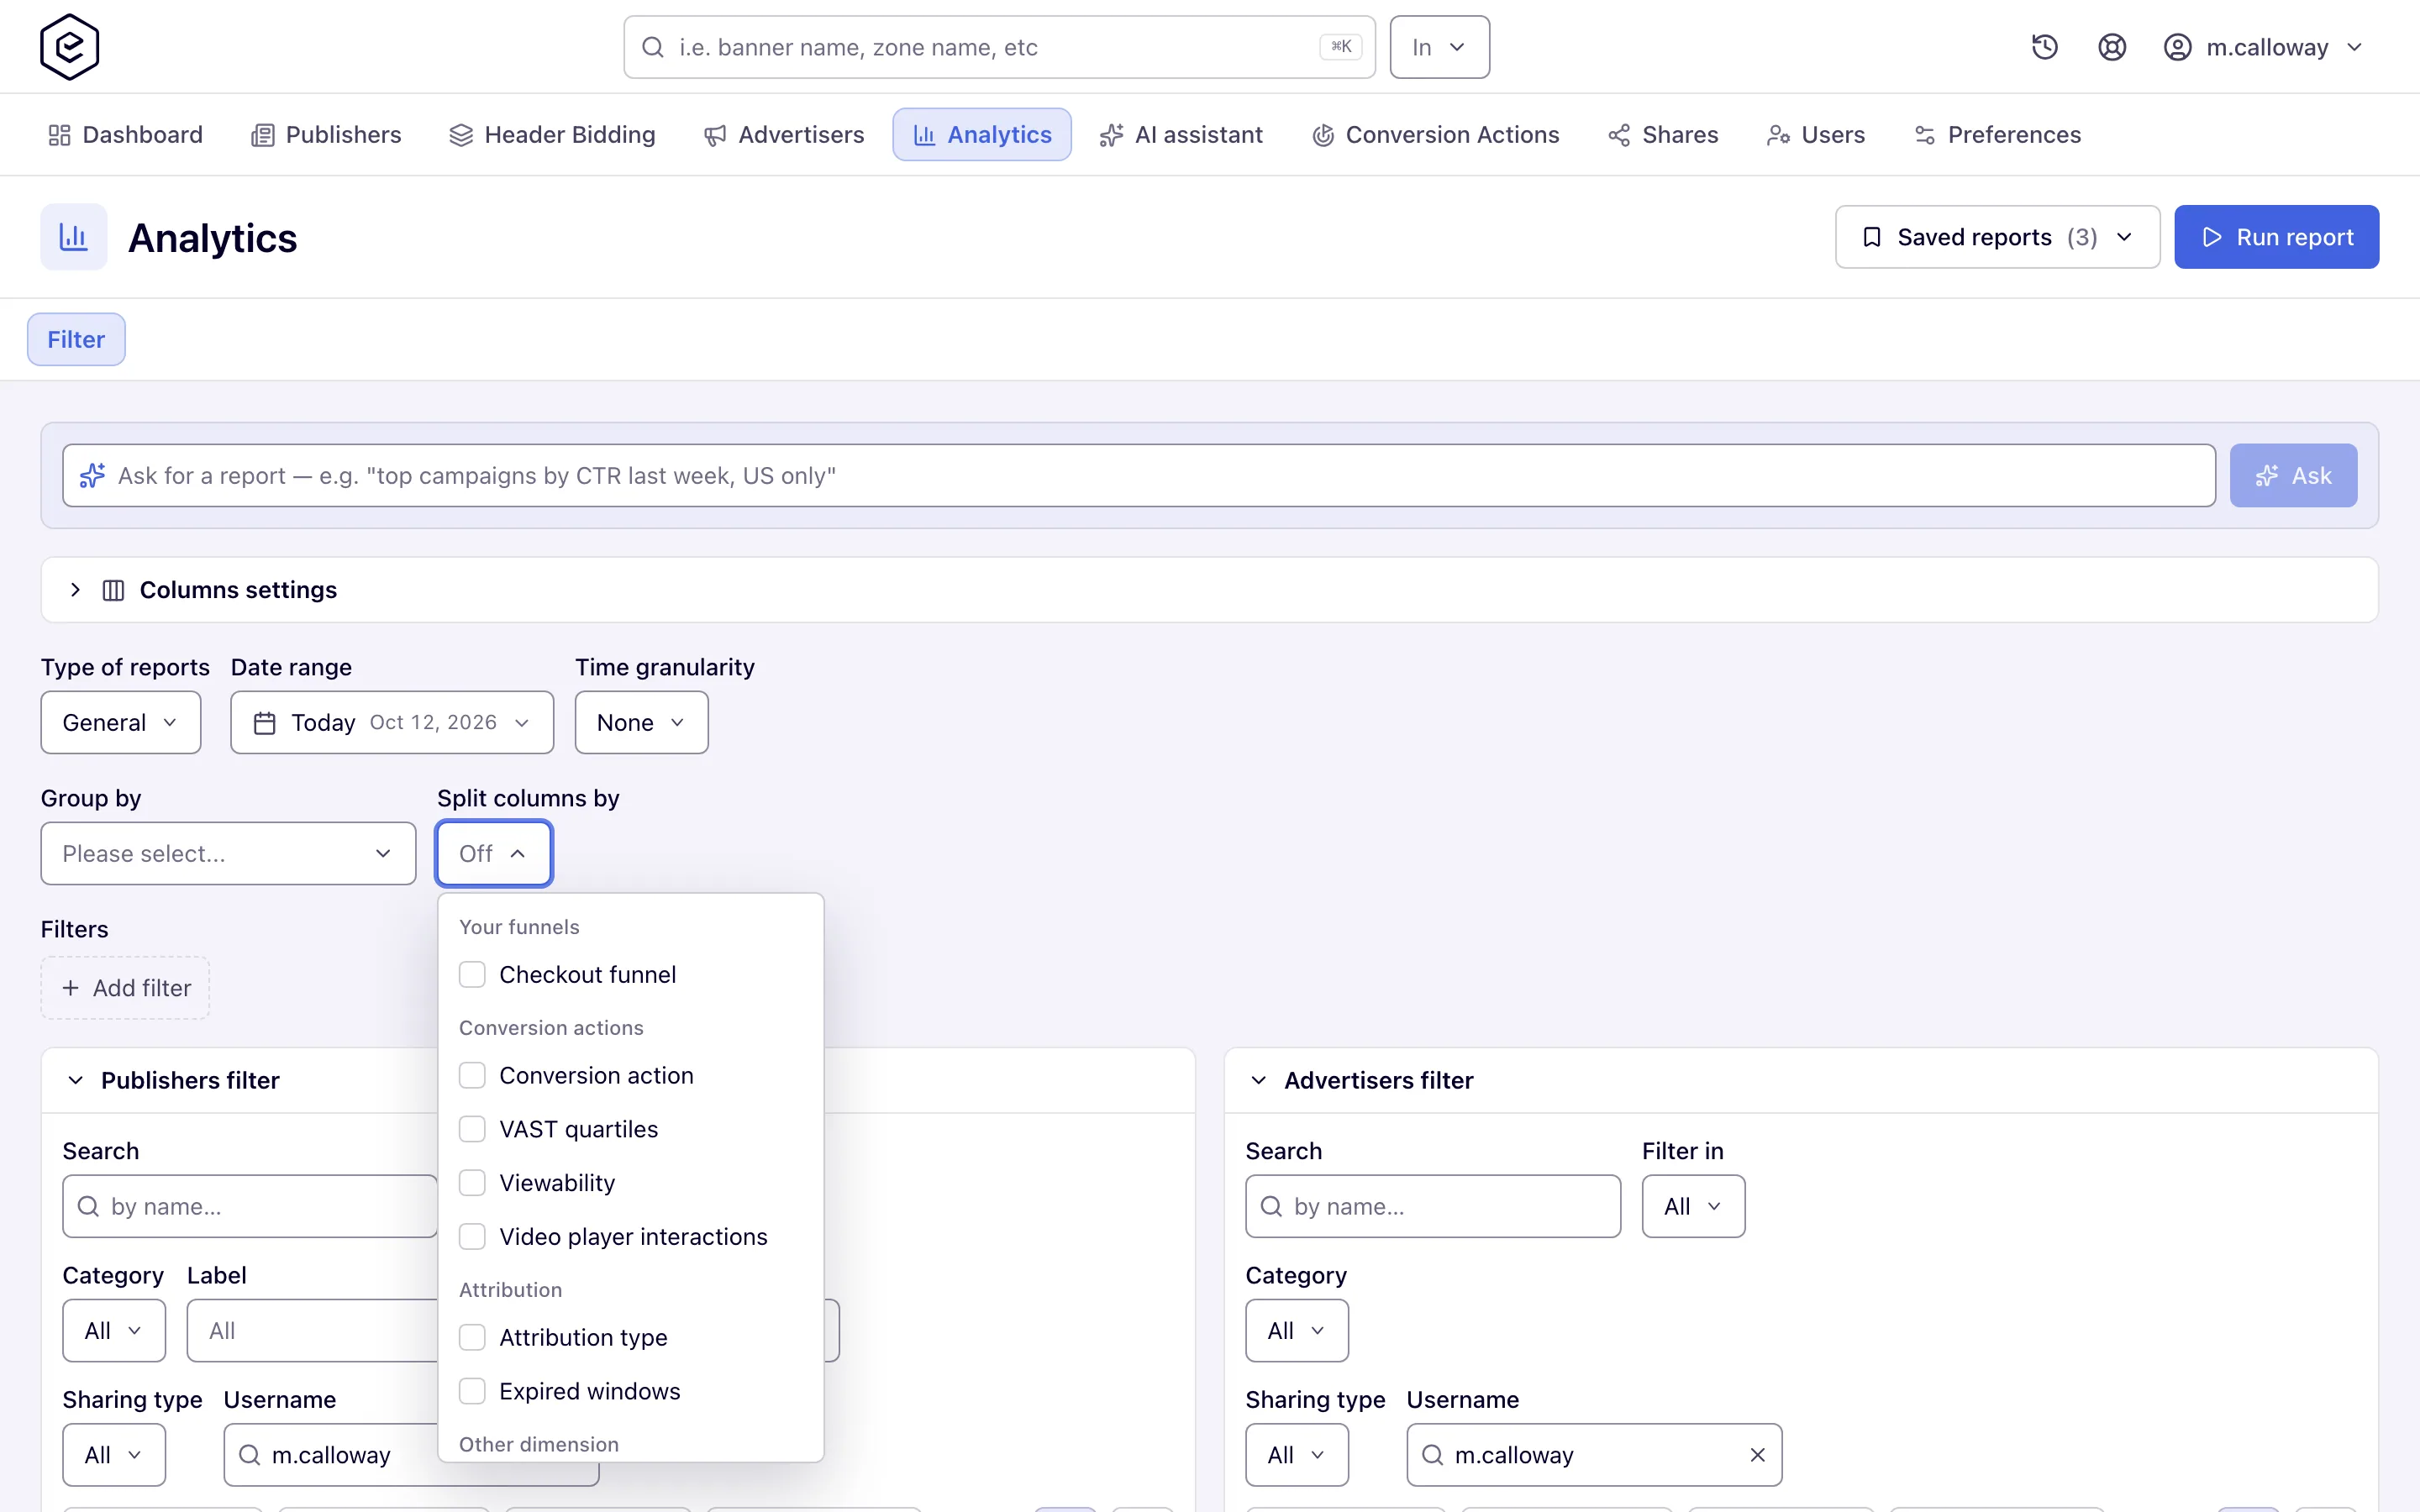Open the help lifebuoy icon
Image resolution: width=2420 pixels, height=1512 pixels.
coord(2111,47)
